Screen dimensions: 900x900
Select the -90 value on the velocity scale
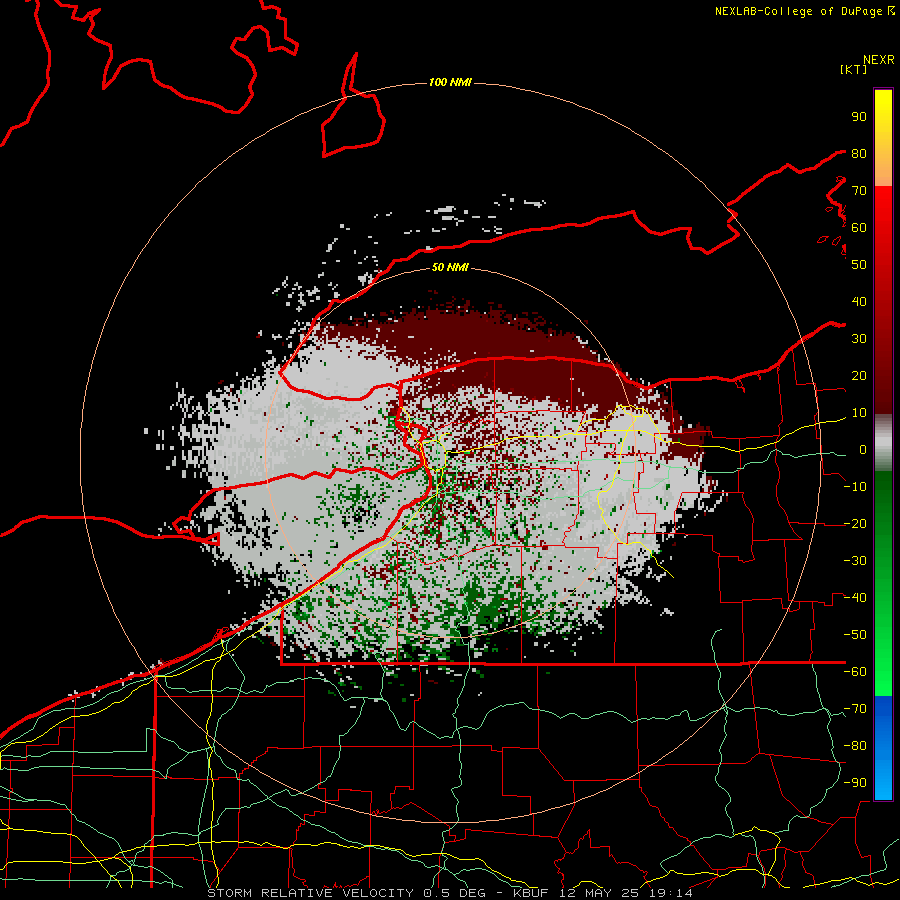point(855,782)
